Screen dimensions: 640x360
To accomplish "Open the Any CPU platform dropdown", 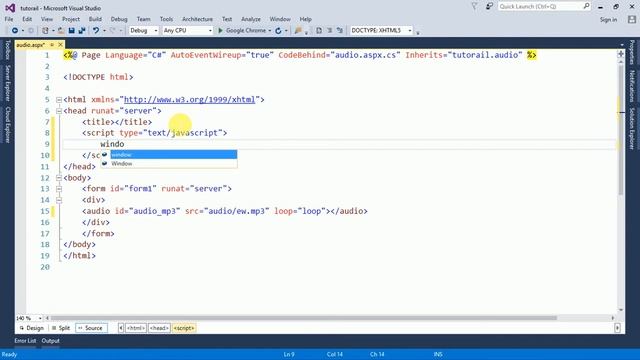I will click(x=210, y=31).
